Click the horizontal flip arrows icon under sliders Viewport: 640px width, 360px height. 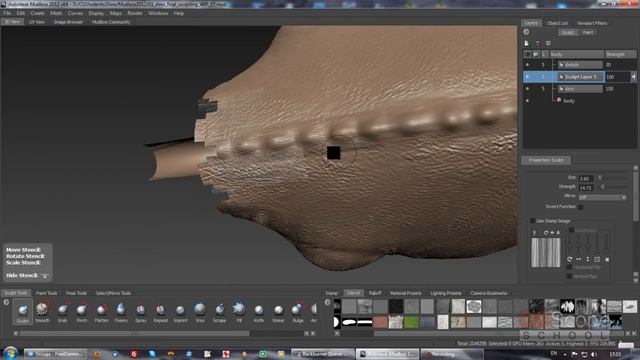click(578, 259)
